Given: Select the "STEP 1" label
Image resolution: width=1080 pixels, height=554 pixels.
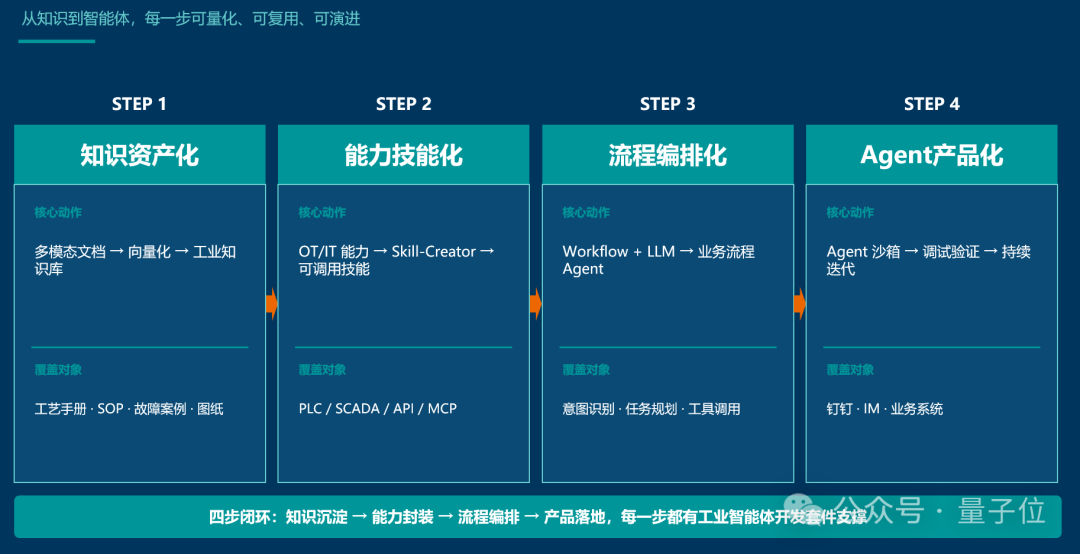Looking at the screenshot, I should click(x=139, y=104).
